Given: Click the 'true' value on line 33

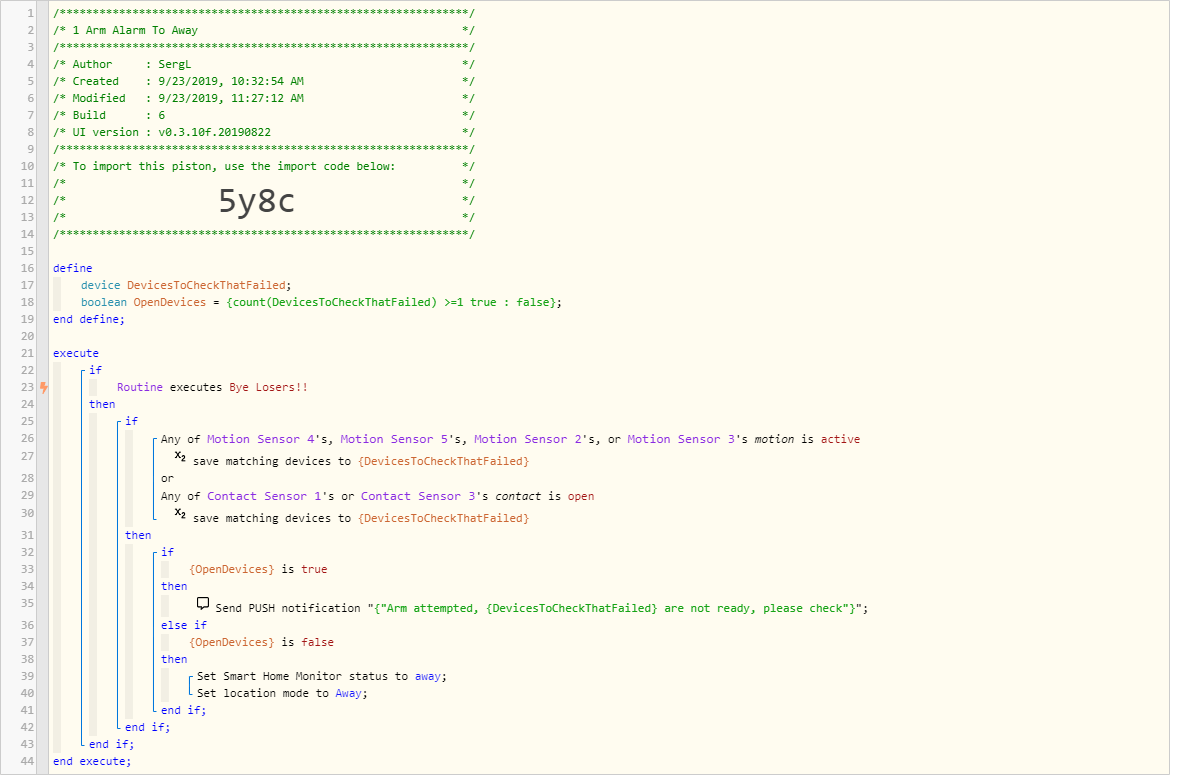Looking at the screenshot, I should pos(314,569).
